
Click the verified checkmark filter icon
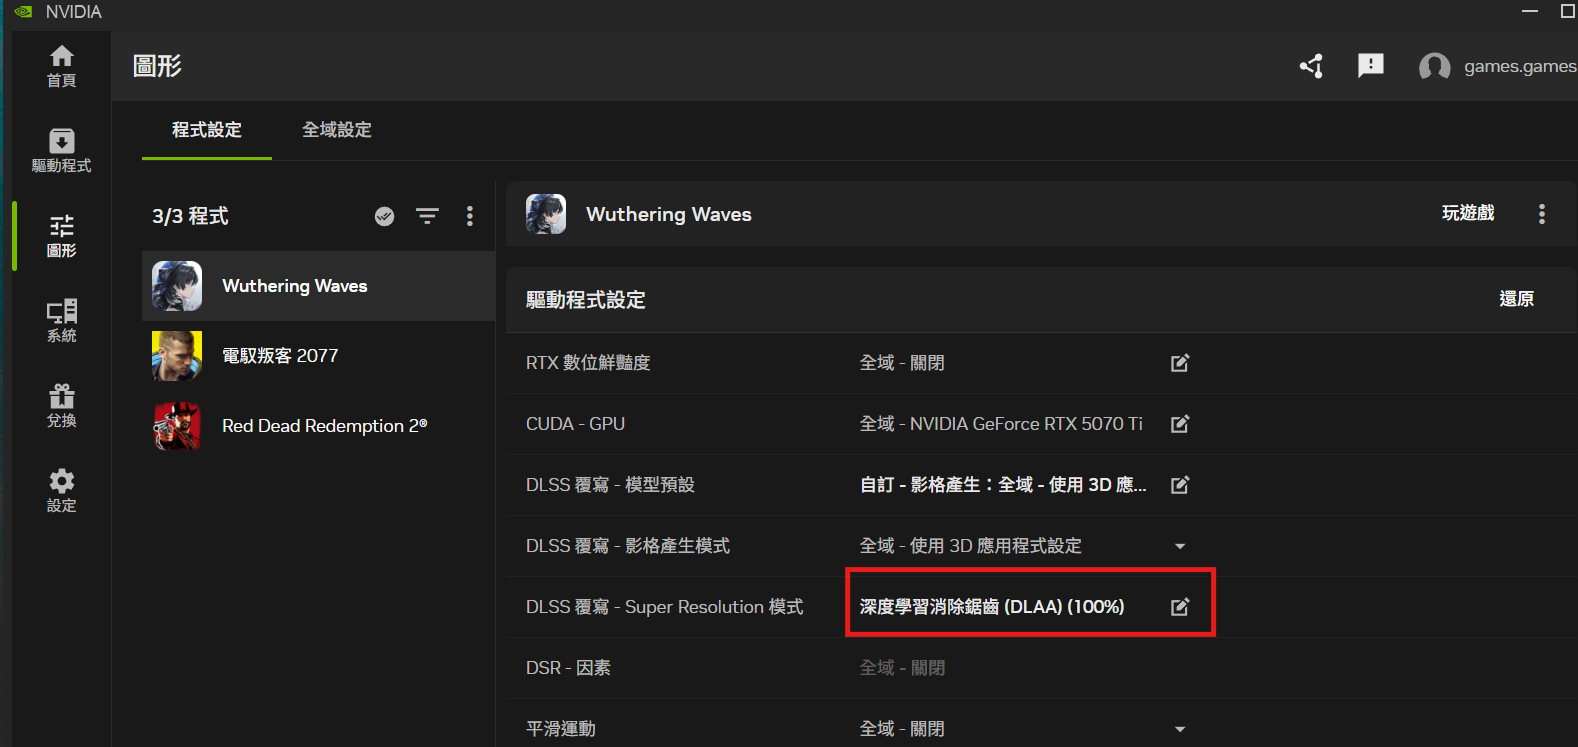pos(384,216)
